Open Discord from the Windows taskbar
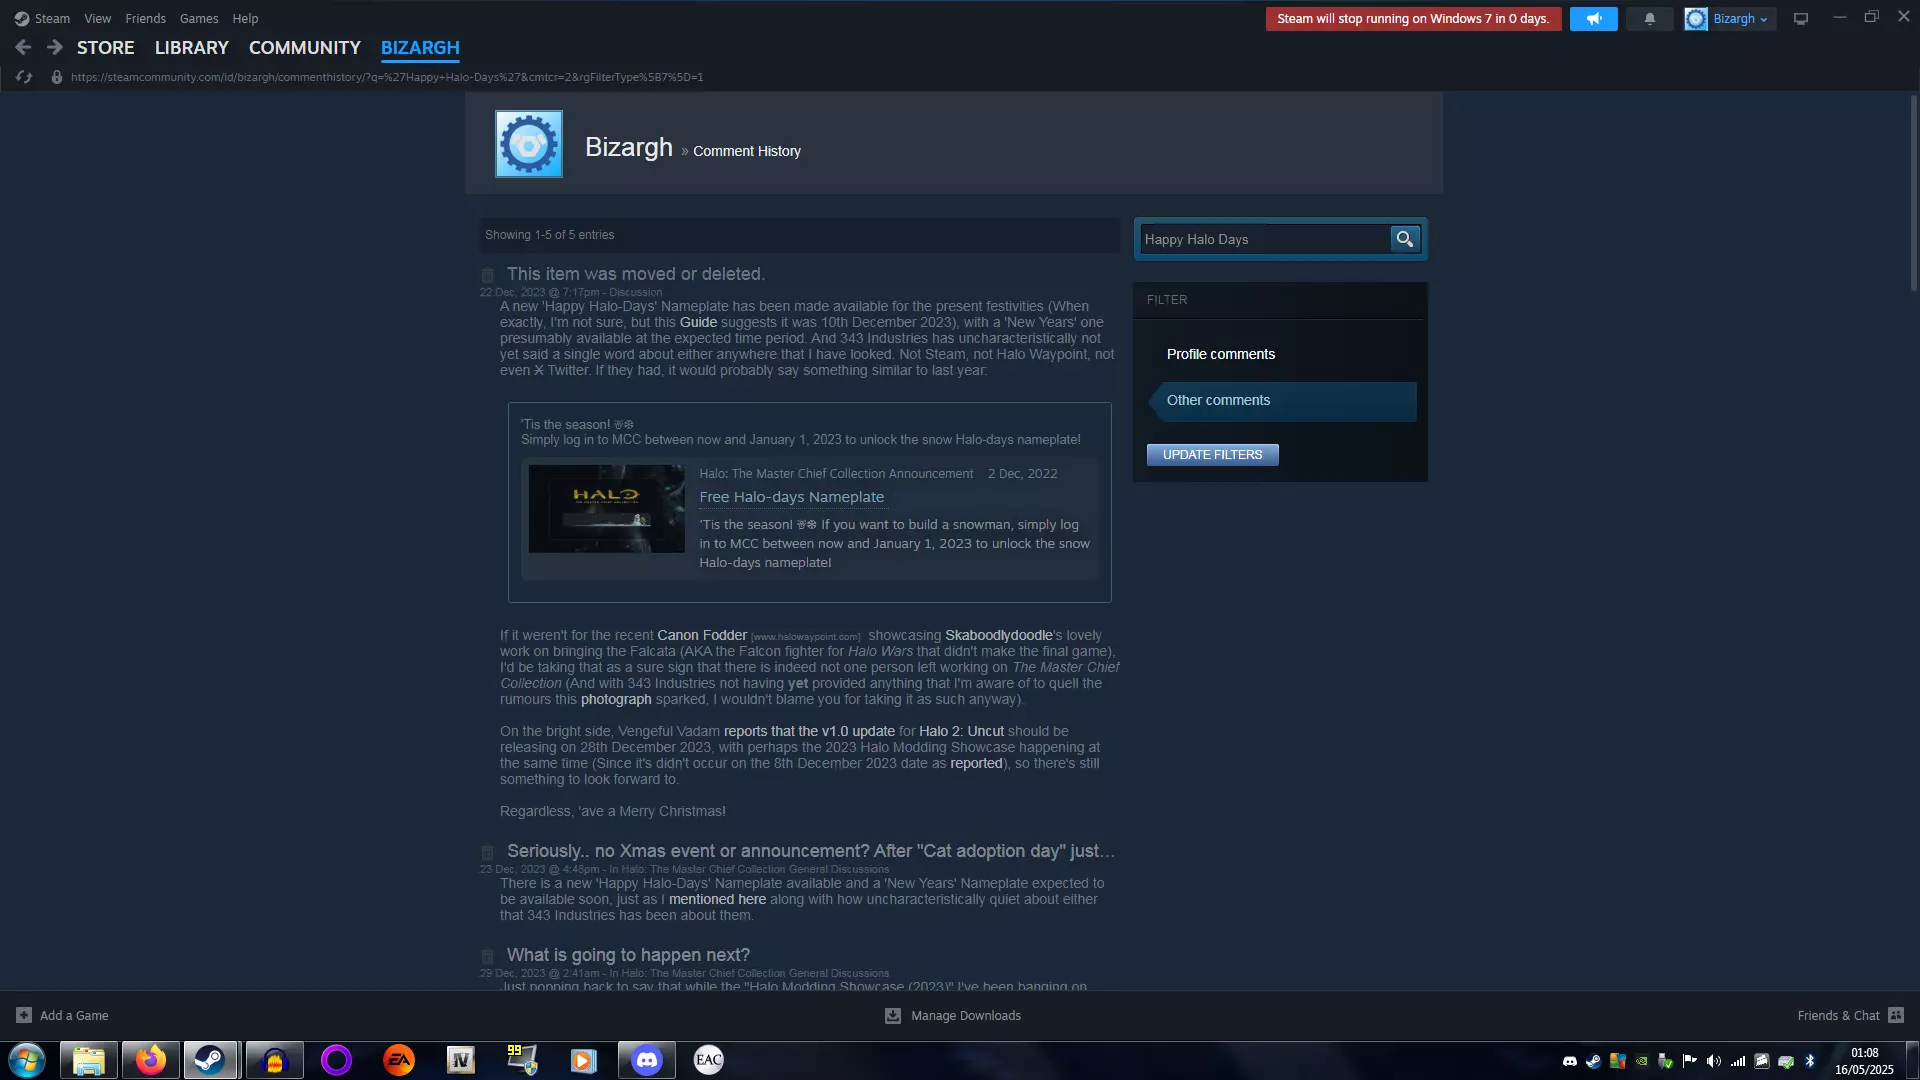The width and height of the screenshot is (1920, 1080). [x=646, y=1060]
